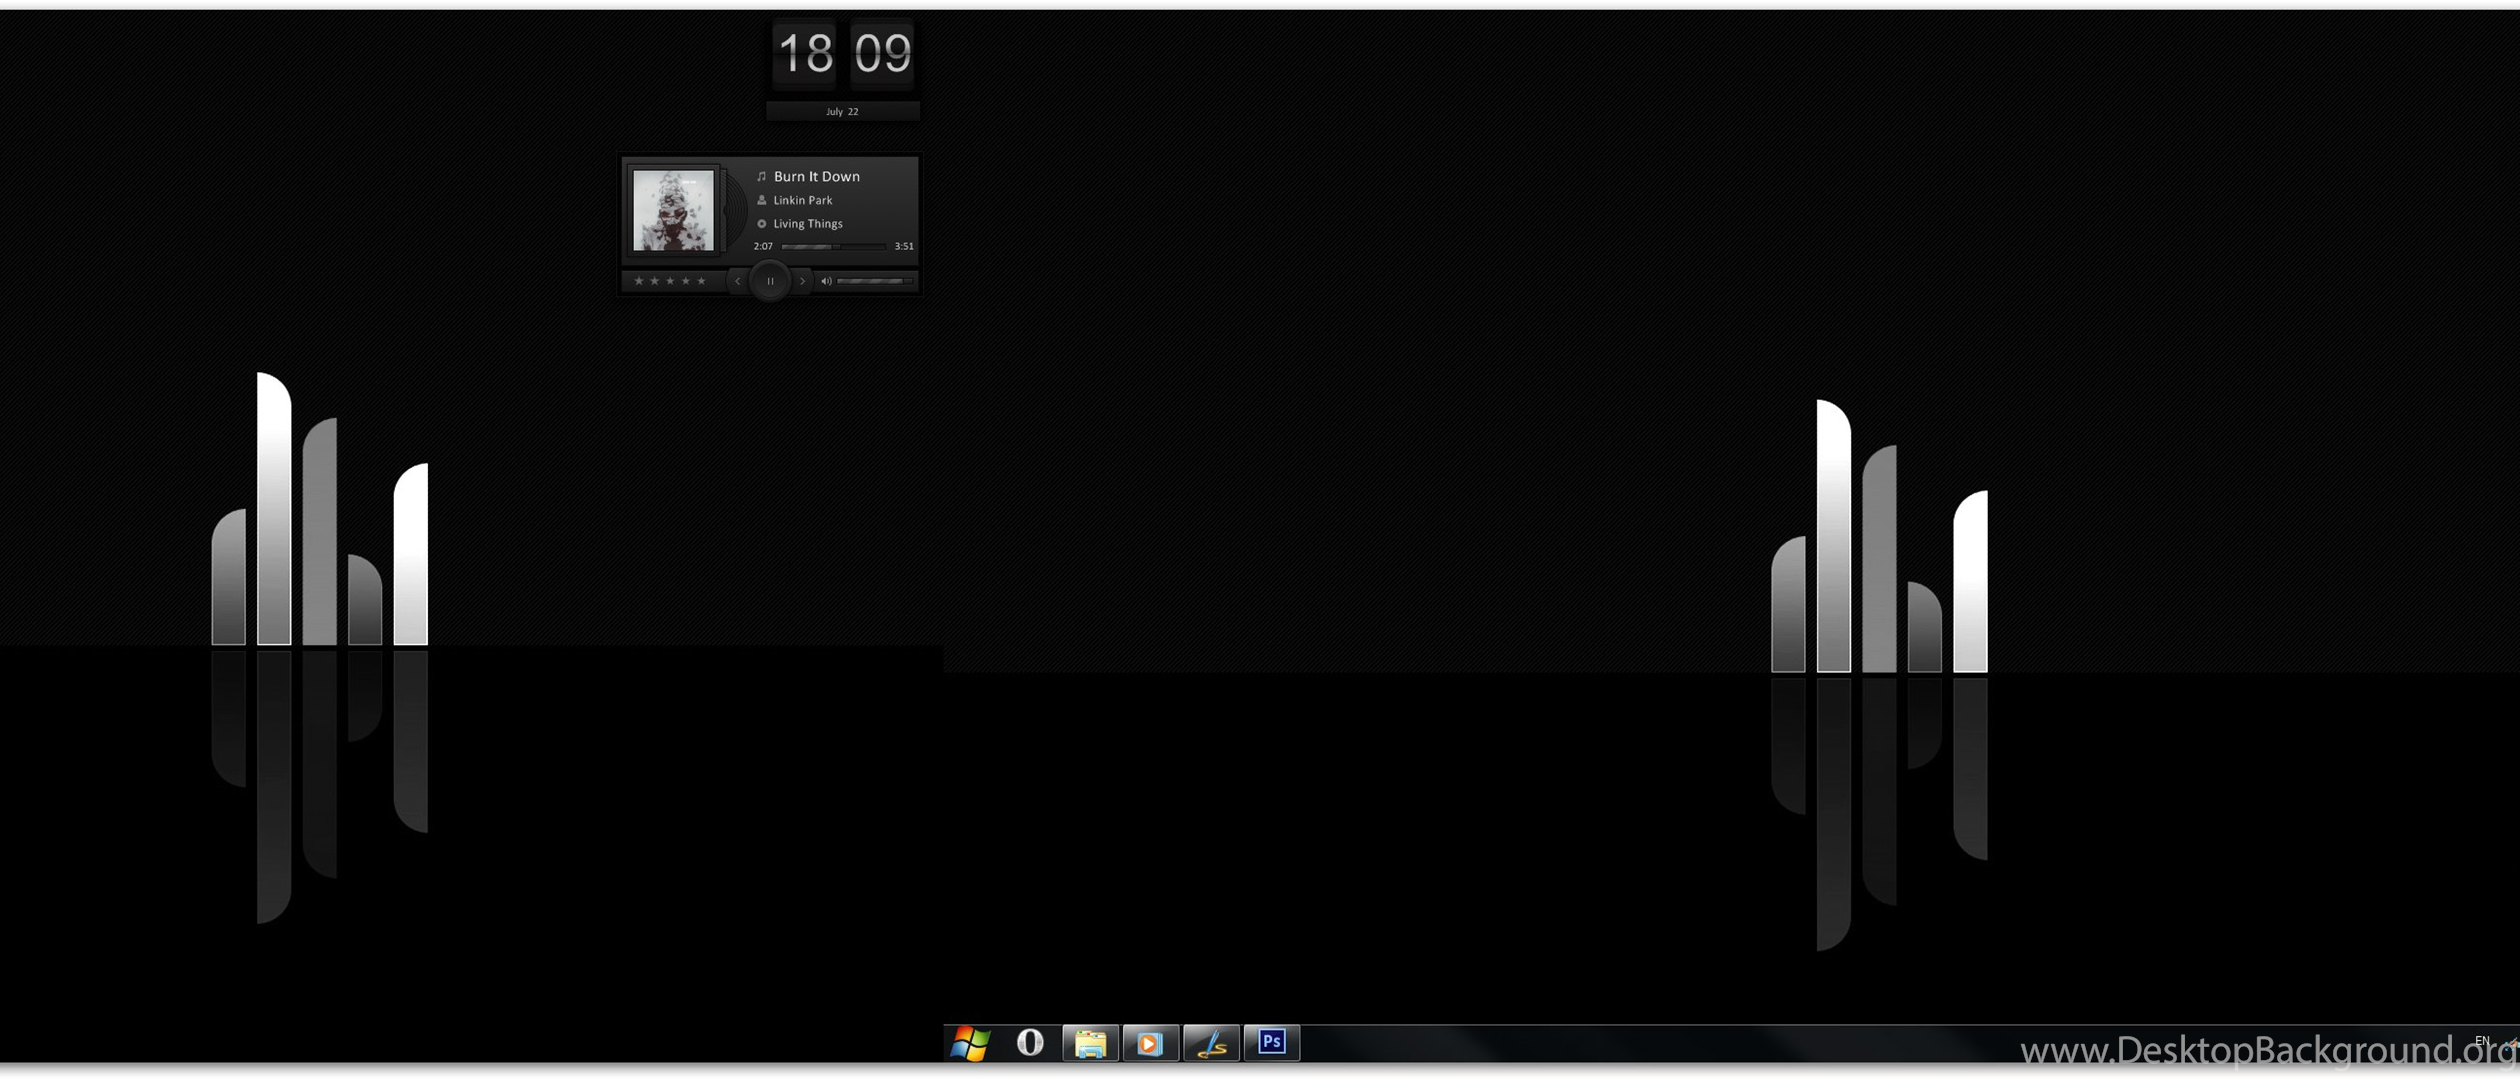
Task: Skip to the previous track
Action: tap(738, 281)
